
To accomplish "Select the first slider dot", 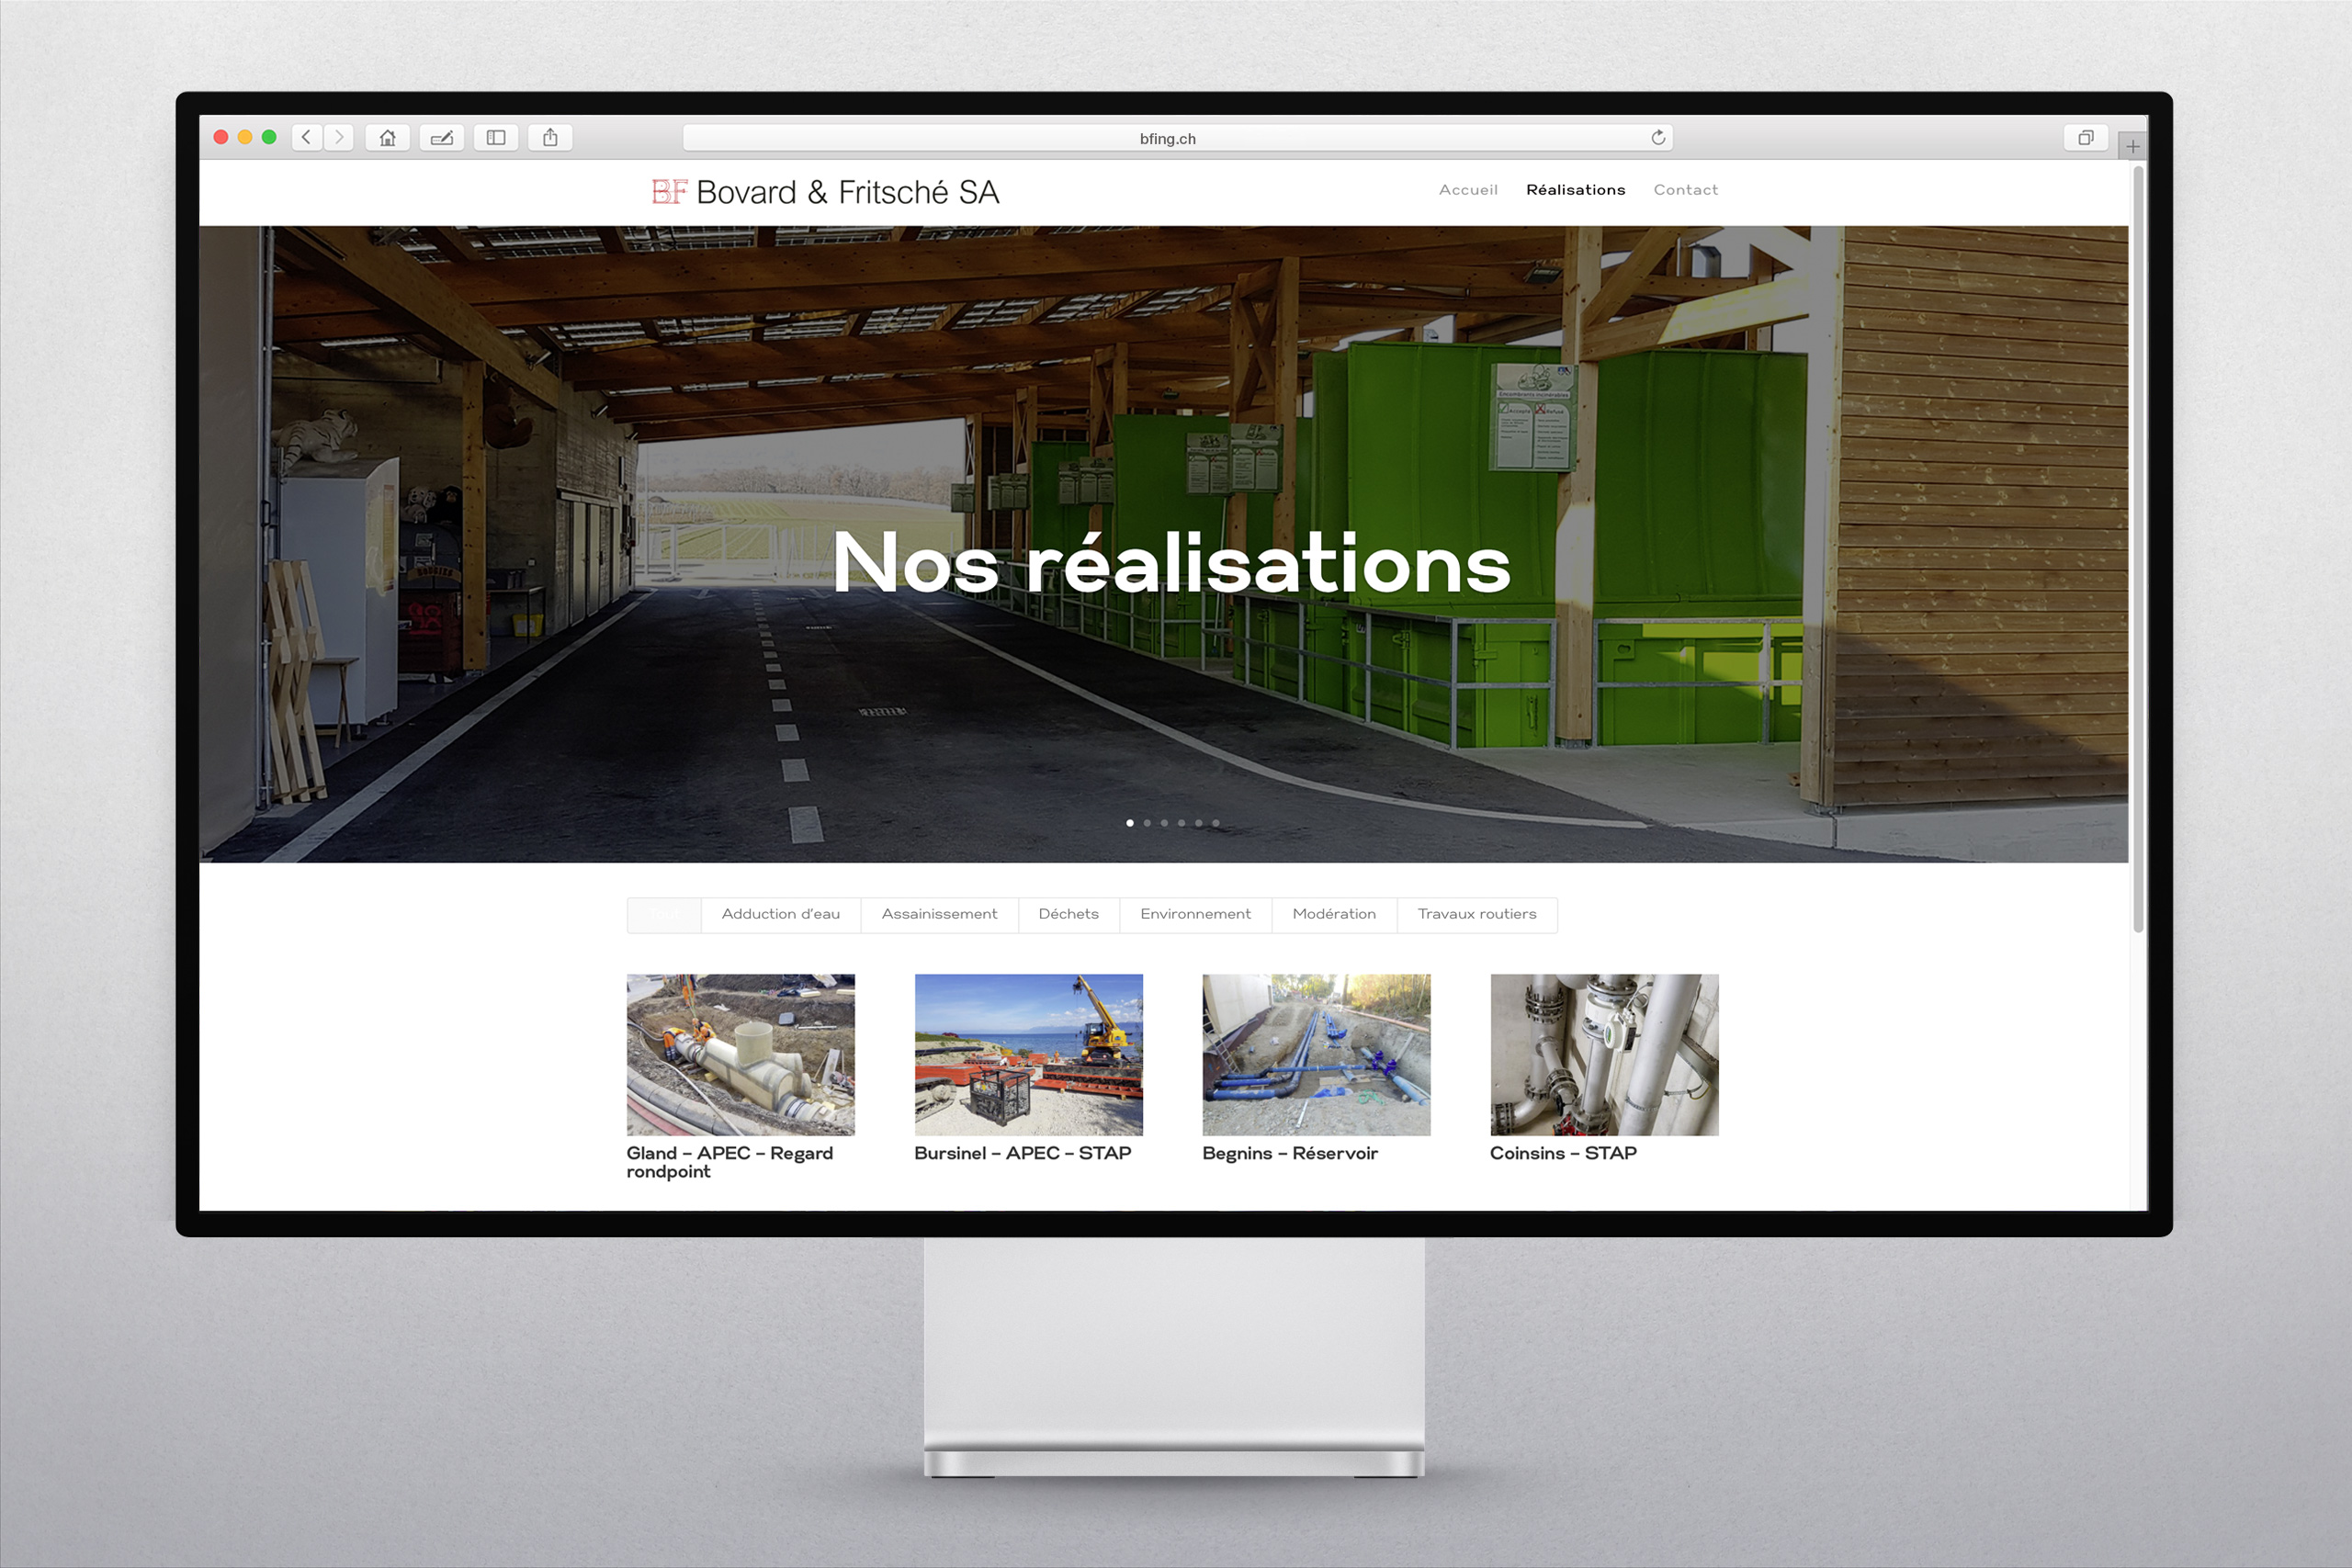I will (x=1130, y=823).
